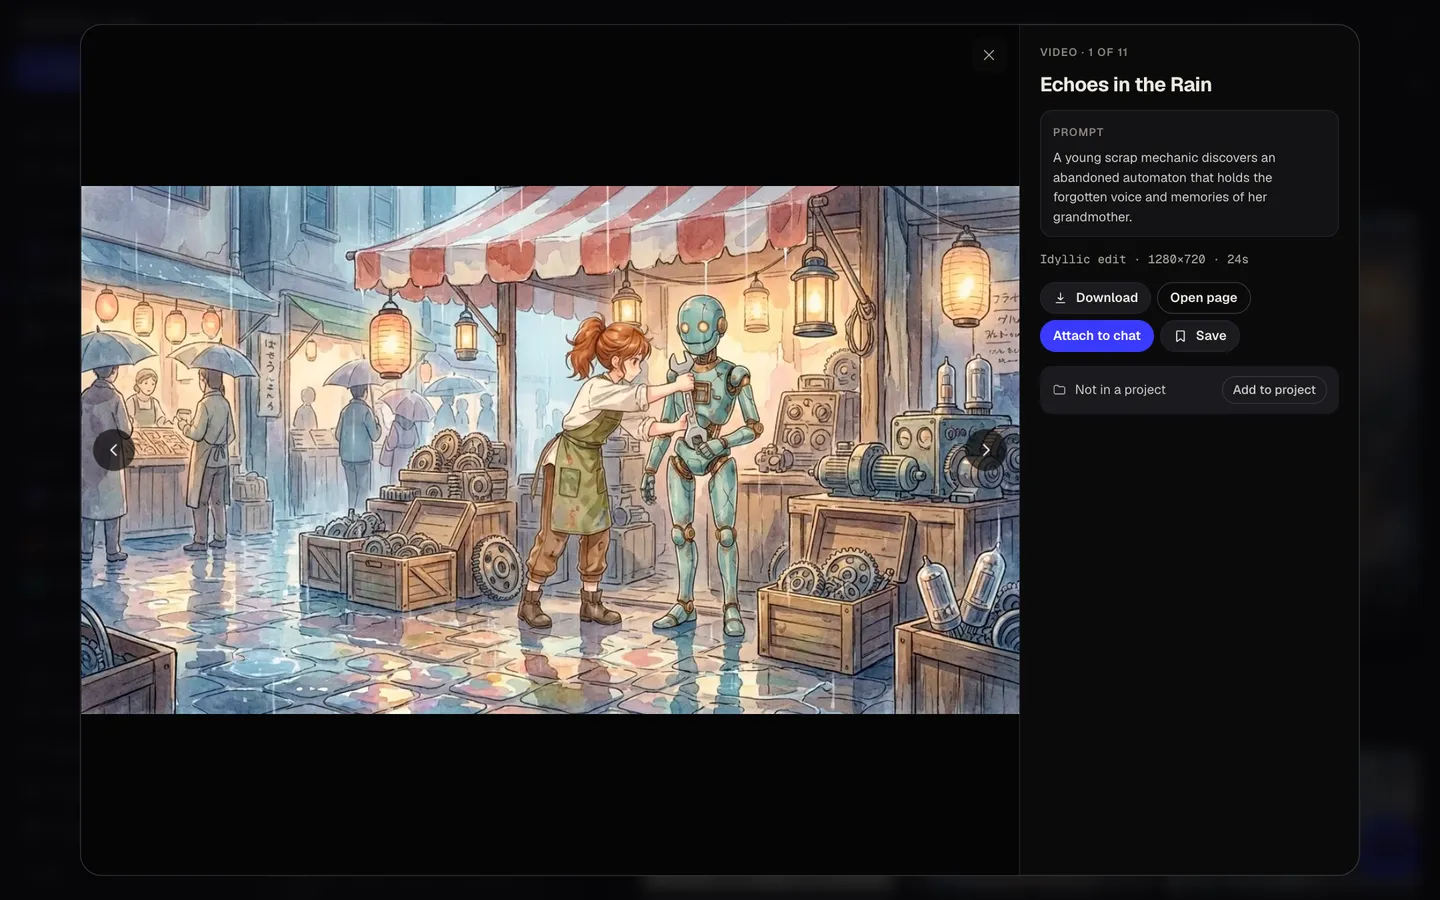Click the 'Idyllic edit · 1280×720 · 24s' metadata
Viewport: 1440px width, 900px height.
[x=1144, y=259]
